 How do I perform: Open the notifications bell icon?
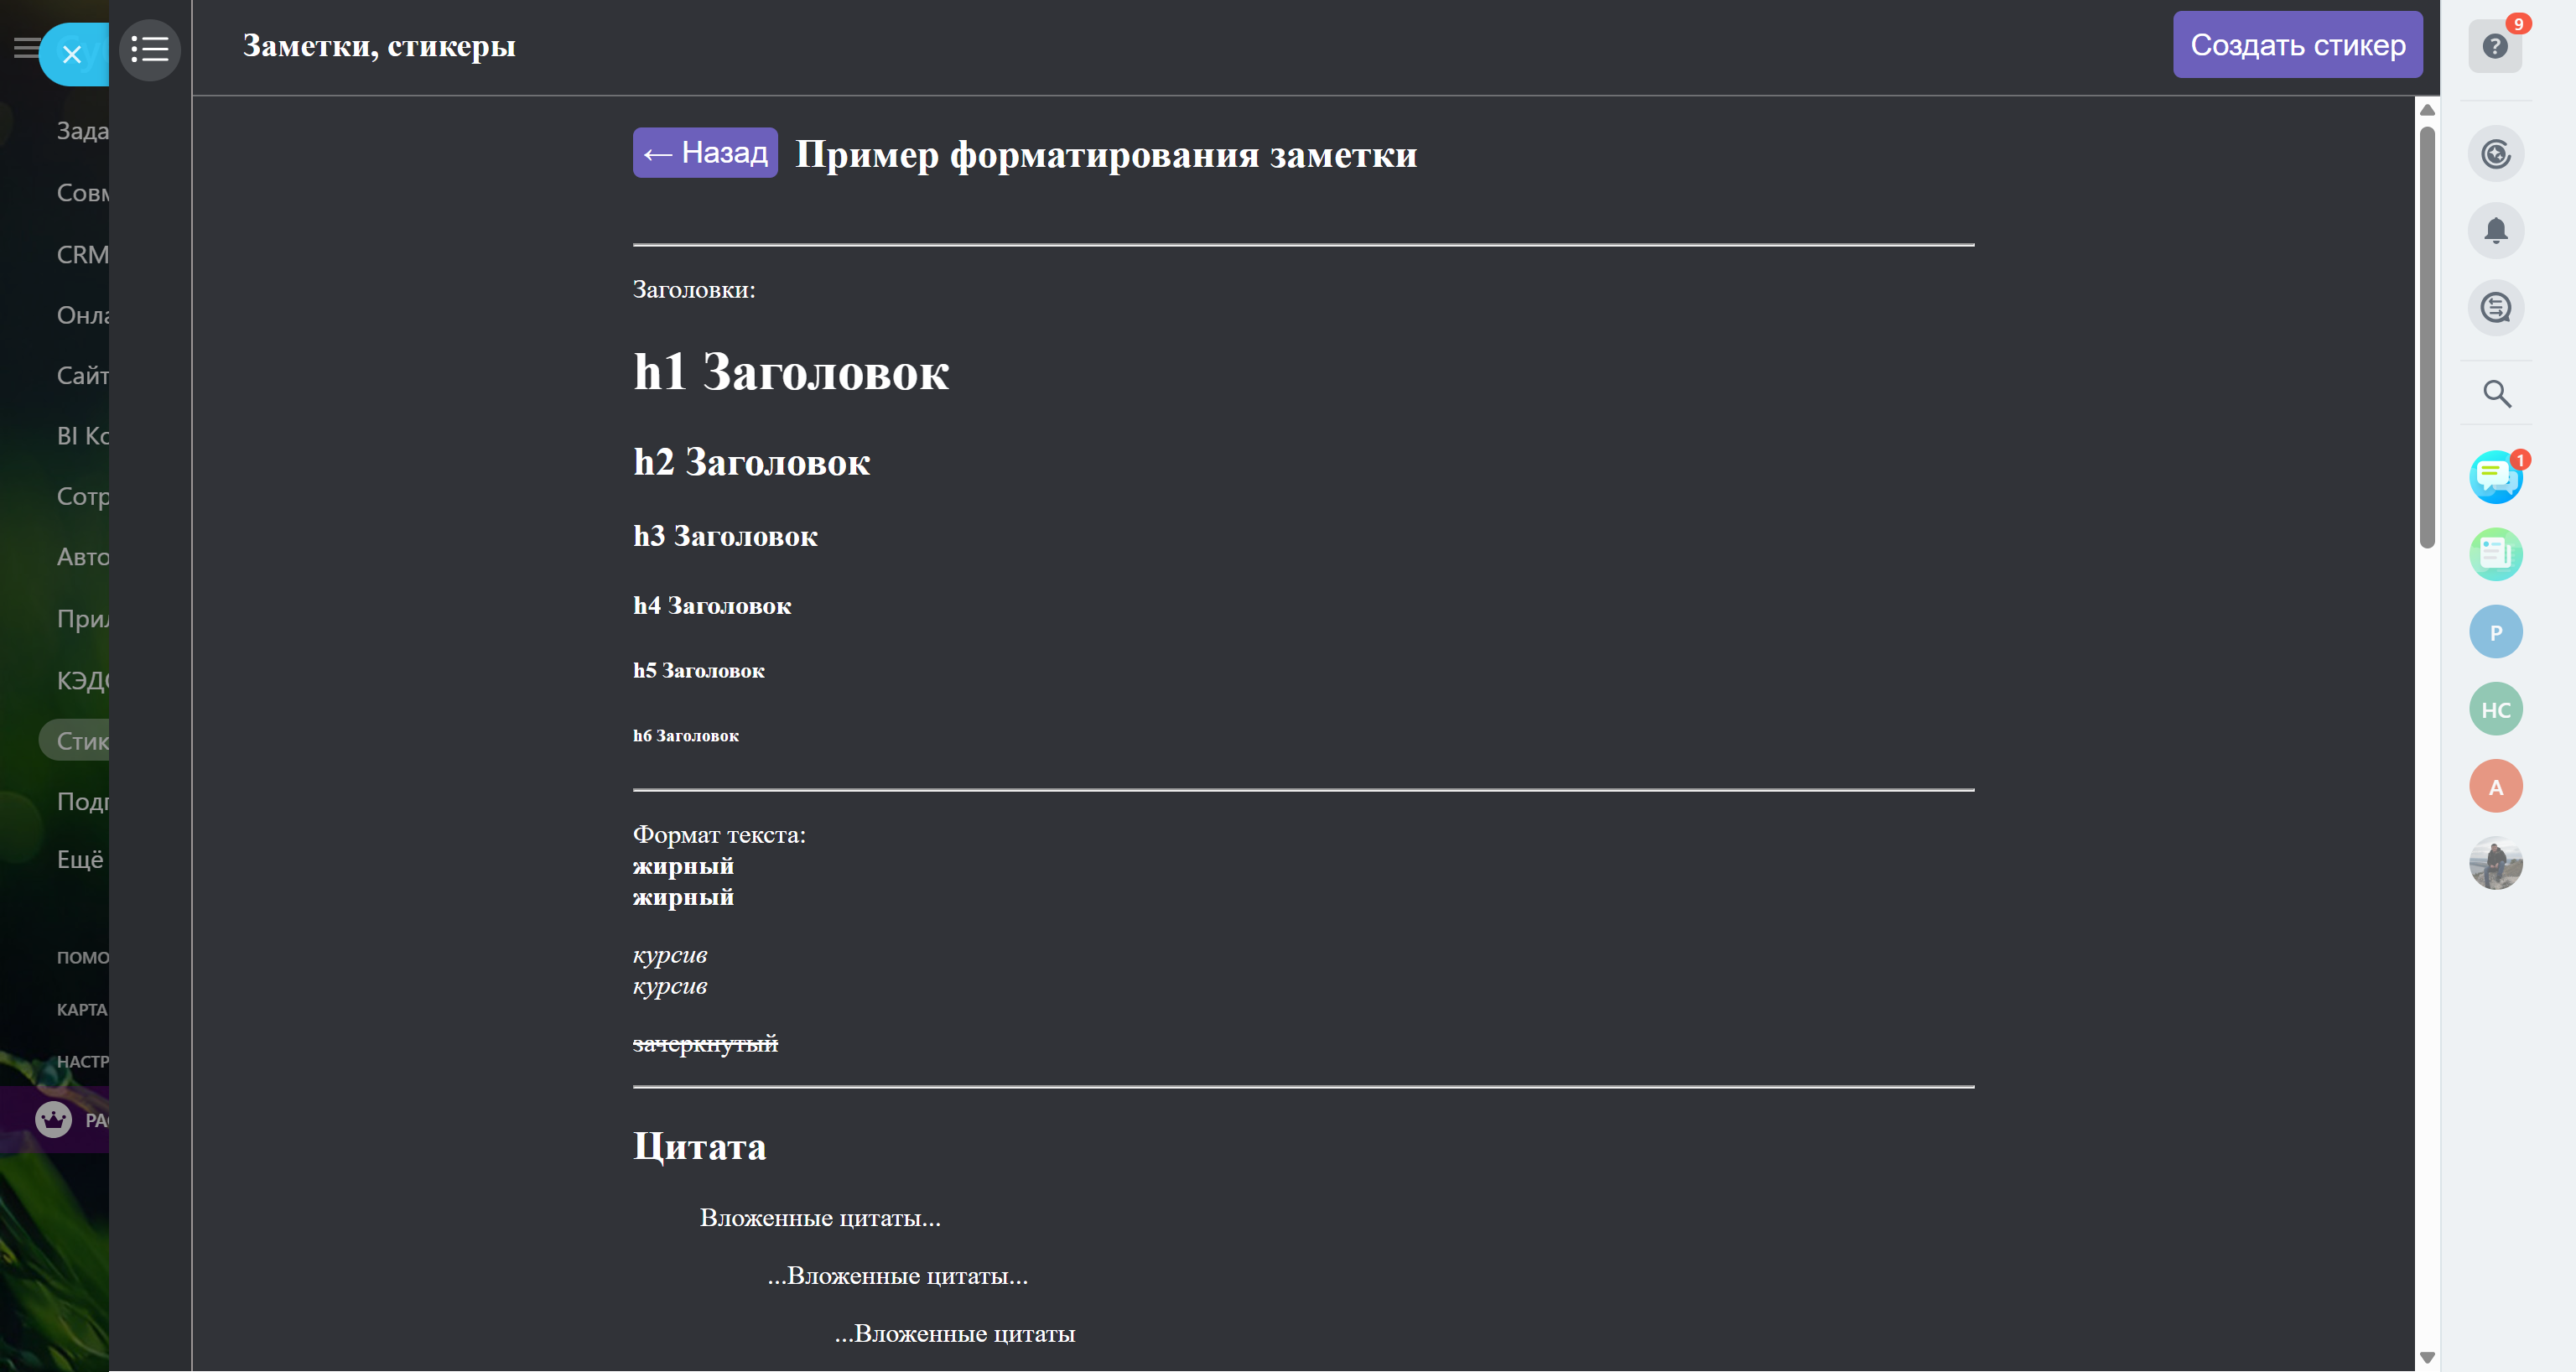(x=2495, y=231)
